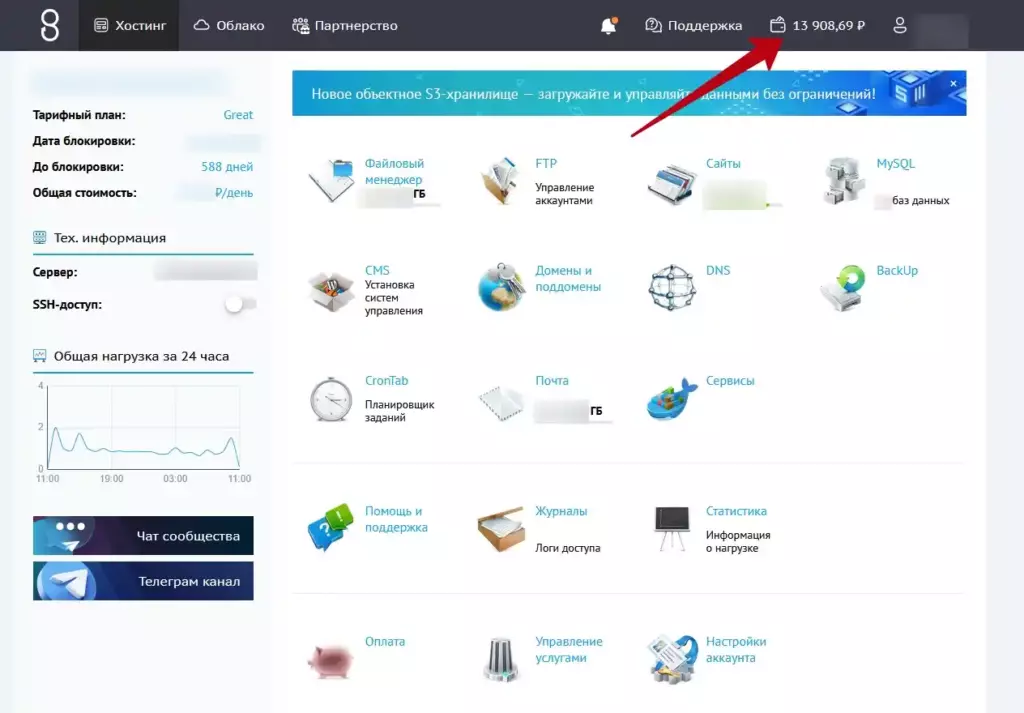1024x713 pixels.
Task: Open the FTP link
Action: [x=546, y=163]
